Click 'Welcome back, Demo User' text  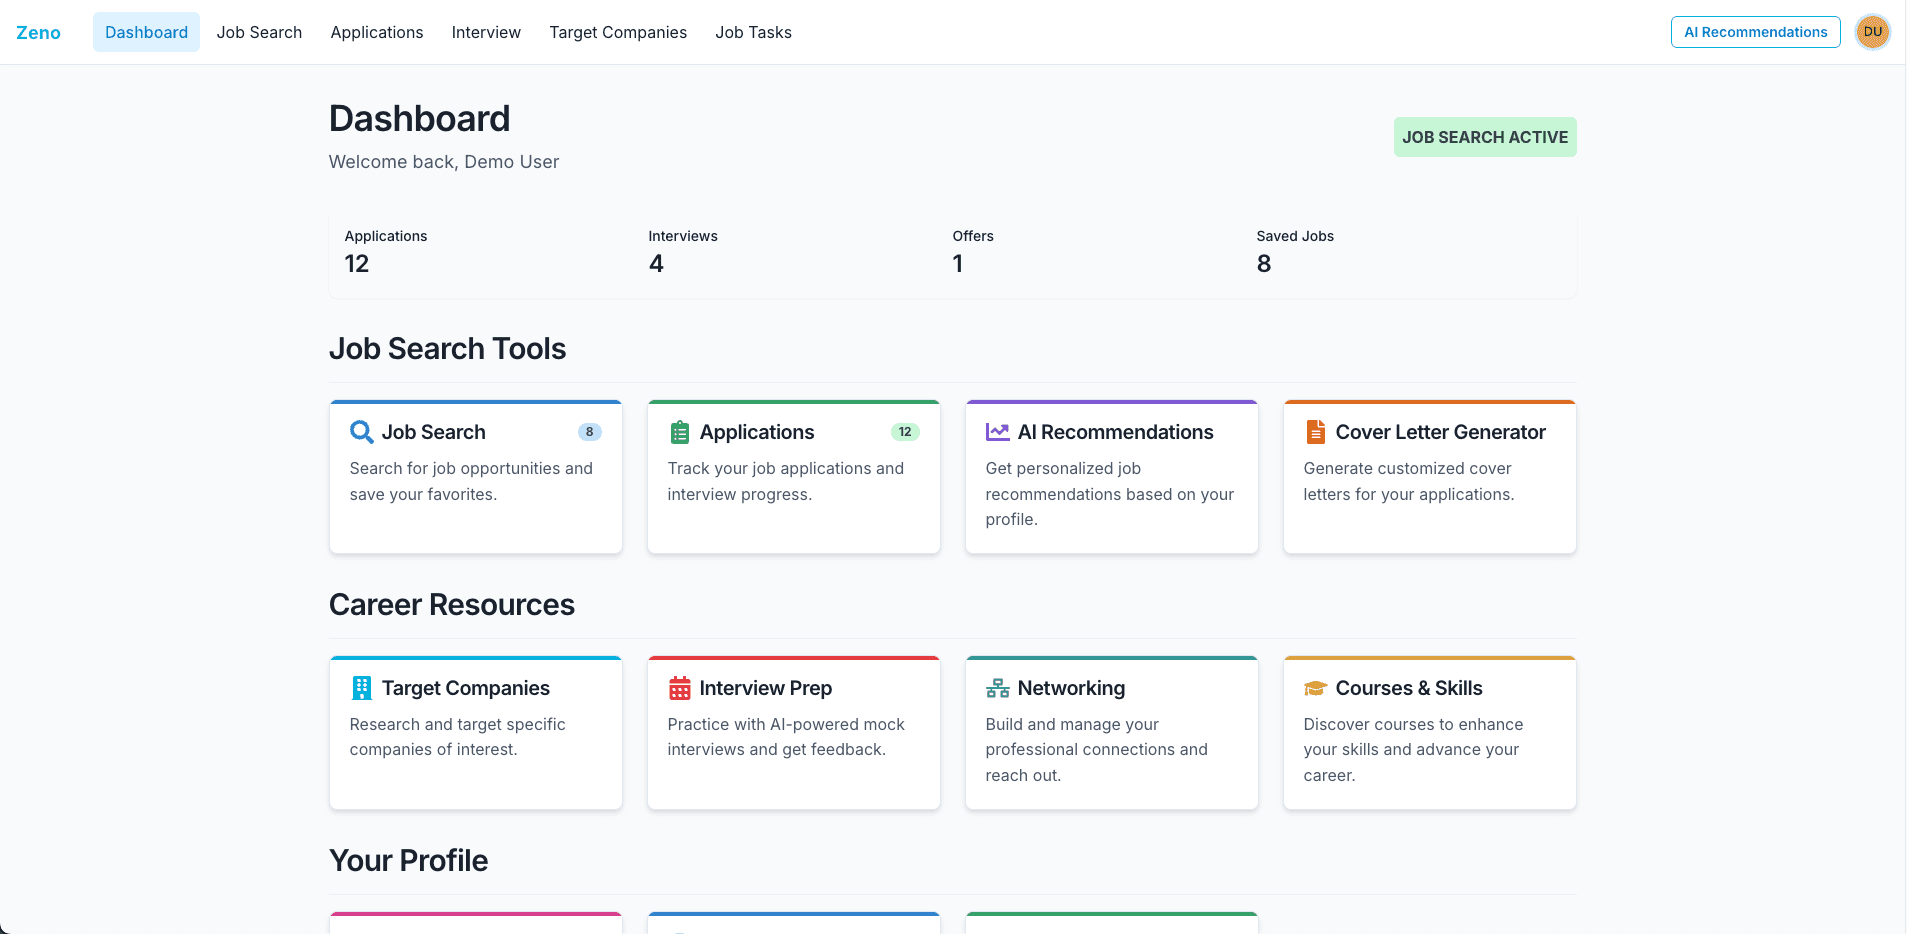point(444,162)
